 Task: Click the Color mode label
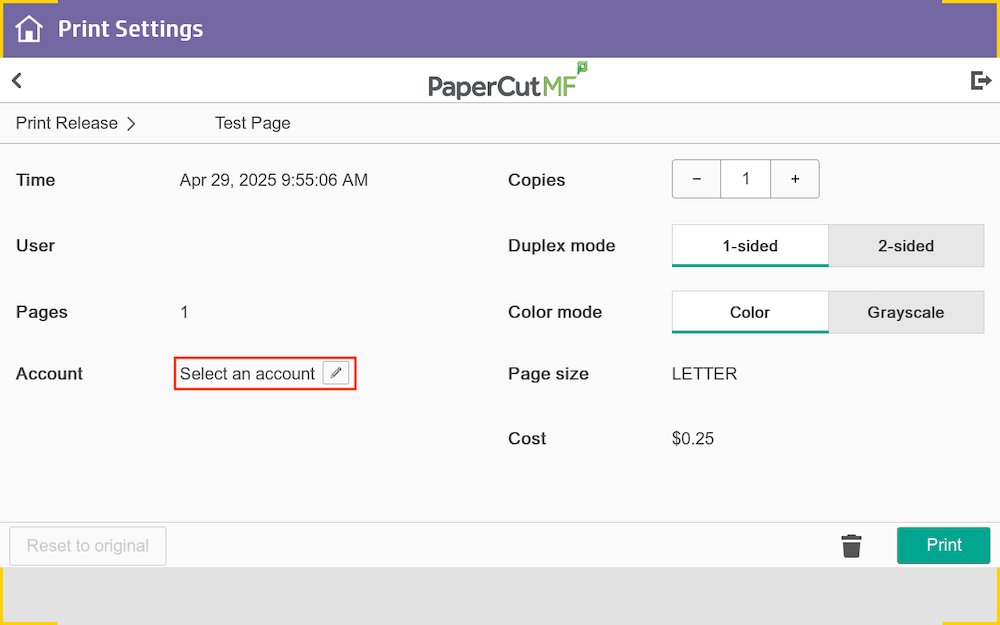tap(555, 312)
